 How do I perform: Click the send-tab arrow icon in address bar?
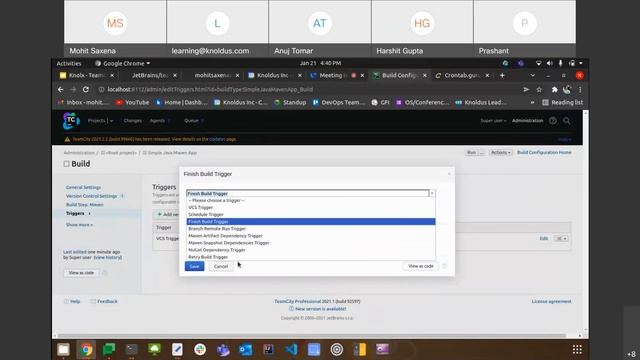[x=526, y=89]
